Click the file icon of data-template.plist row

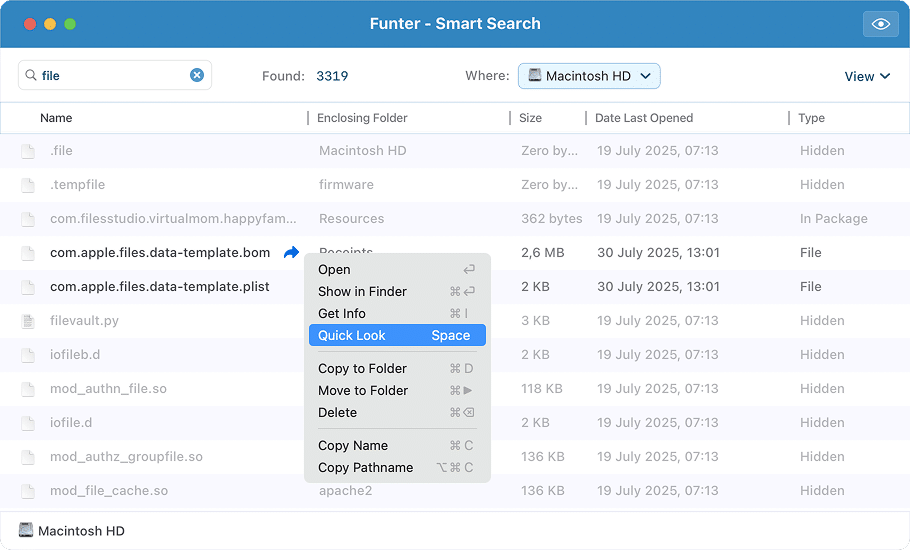click(27, 287)
